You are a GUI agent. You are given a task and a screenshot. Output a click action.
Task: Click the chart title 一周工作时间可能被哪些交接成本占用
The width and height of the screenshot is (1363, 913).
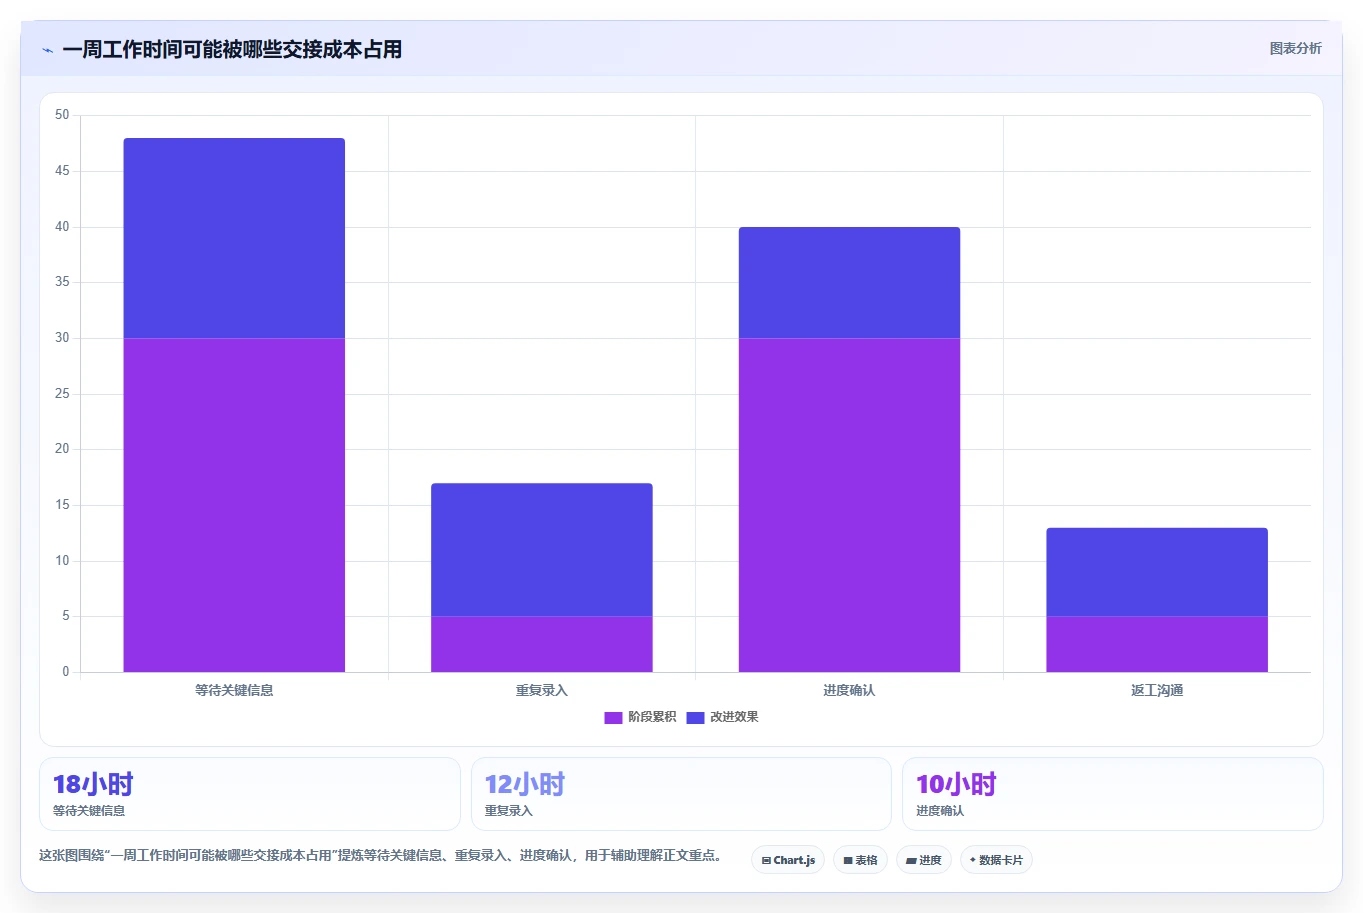click(x=232, y=49)
